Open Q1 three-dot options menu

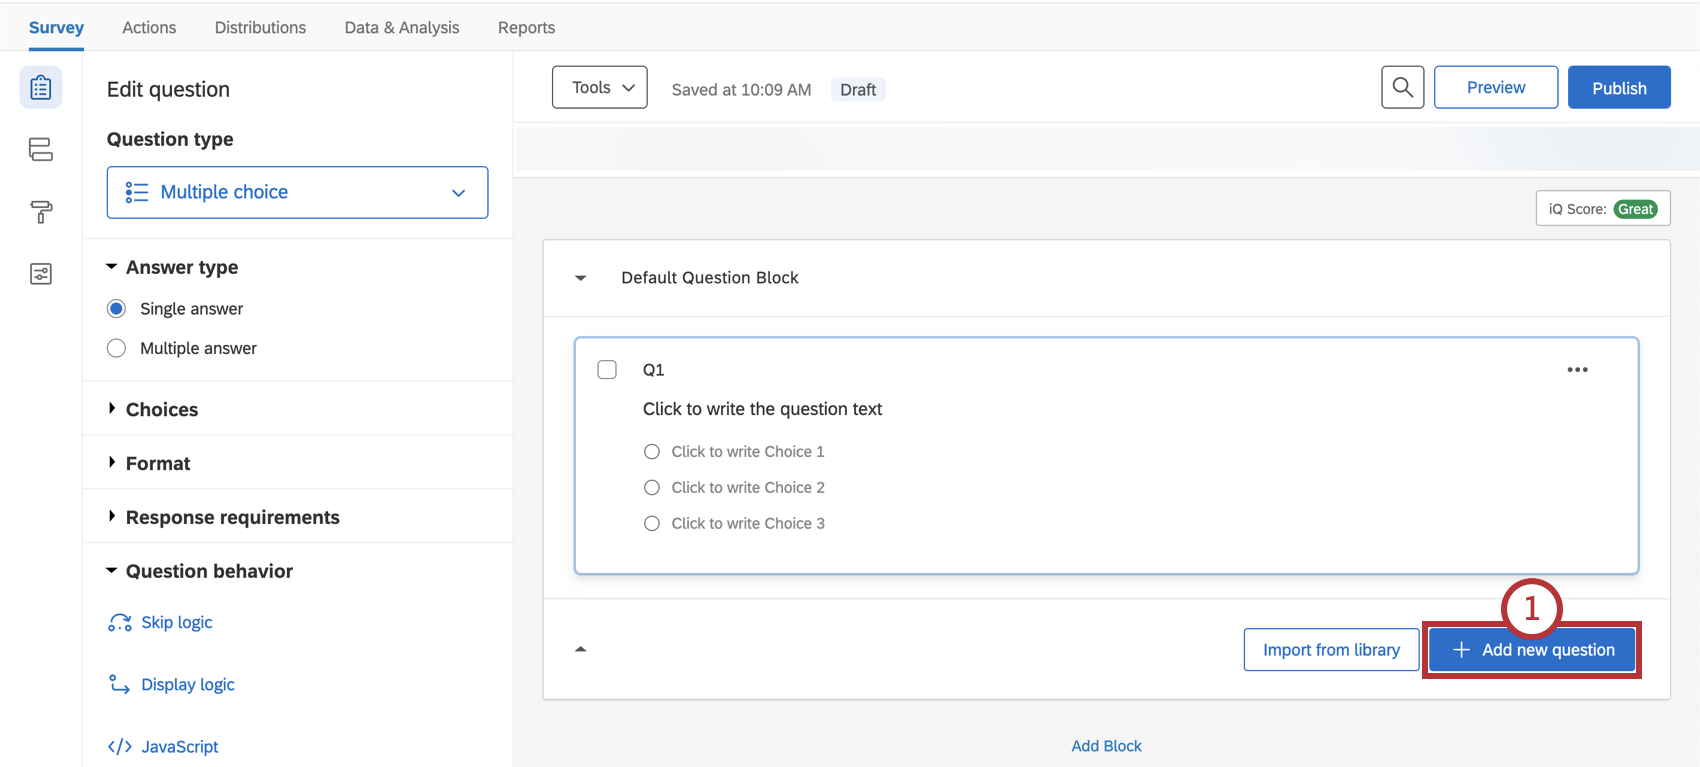1577,370
